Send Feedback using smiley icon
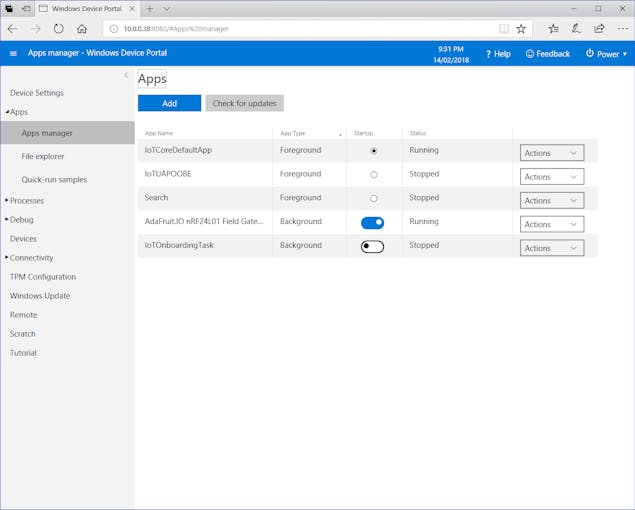 (548, 54)
